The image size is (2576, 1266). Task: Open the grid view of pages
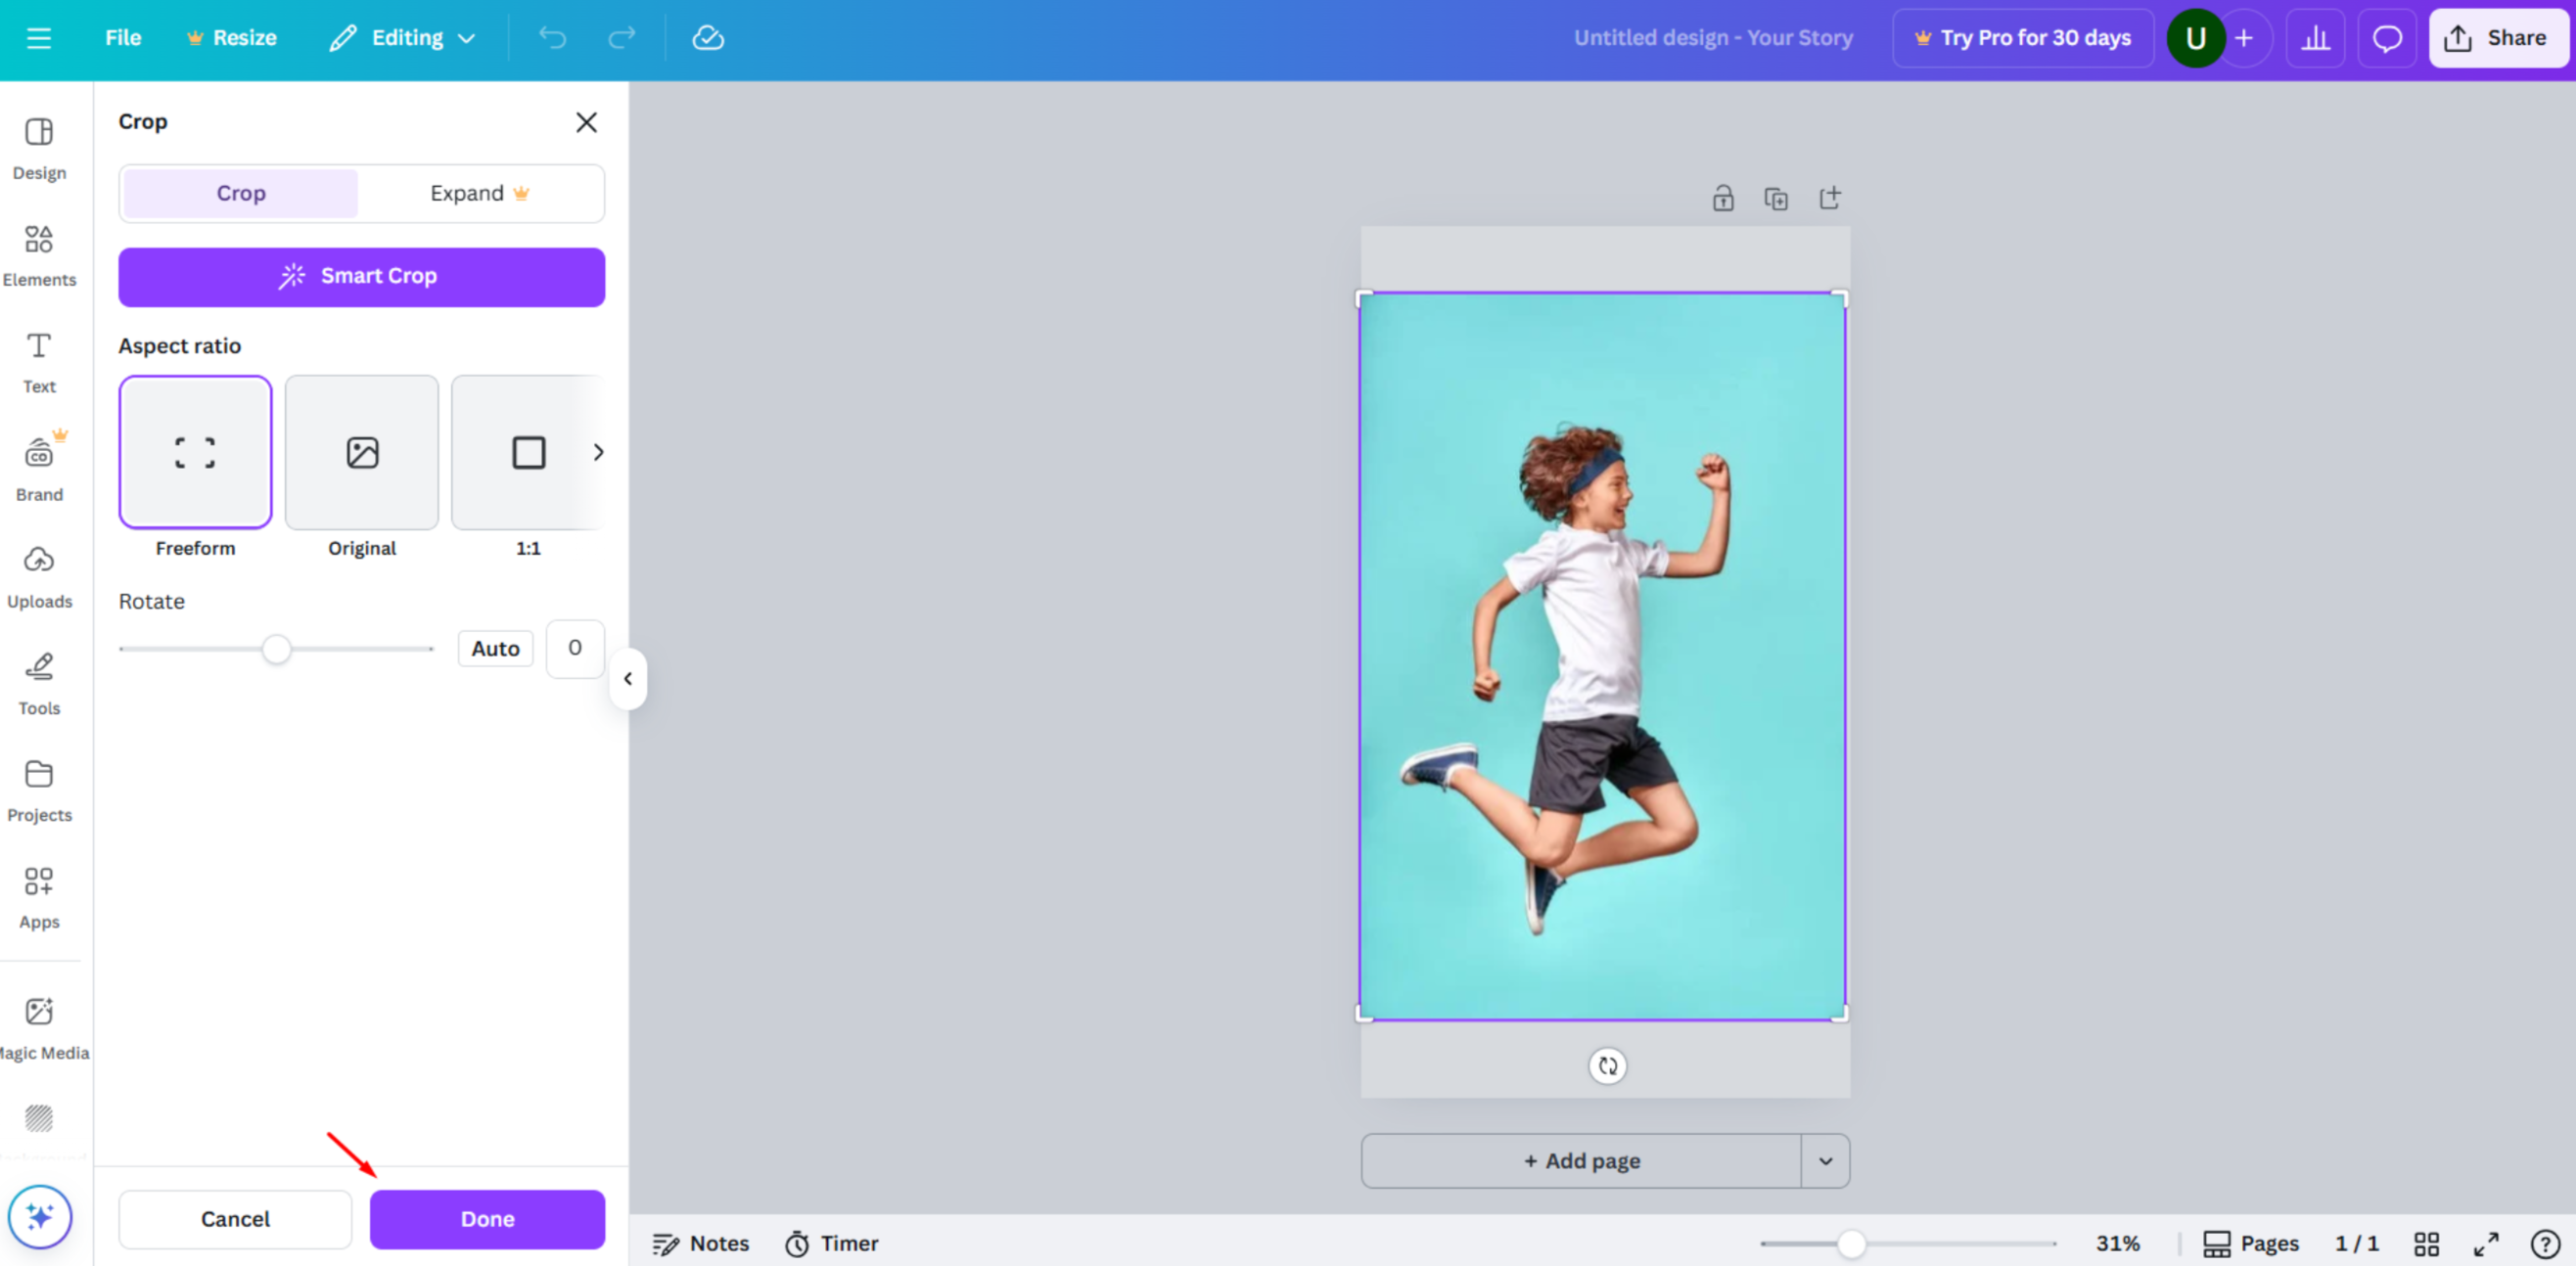point(2427,1243)
